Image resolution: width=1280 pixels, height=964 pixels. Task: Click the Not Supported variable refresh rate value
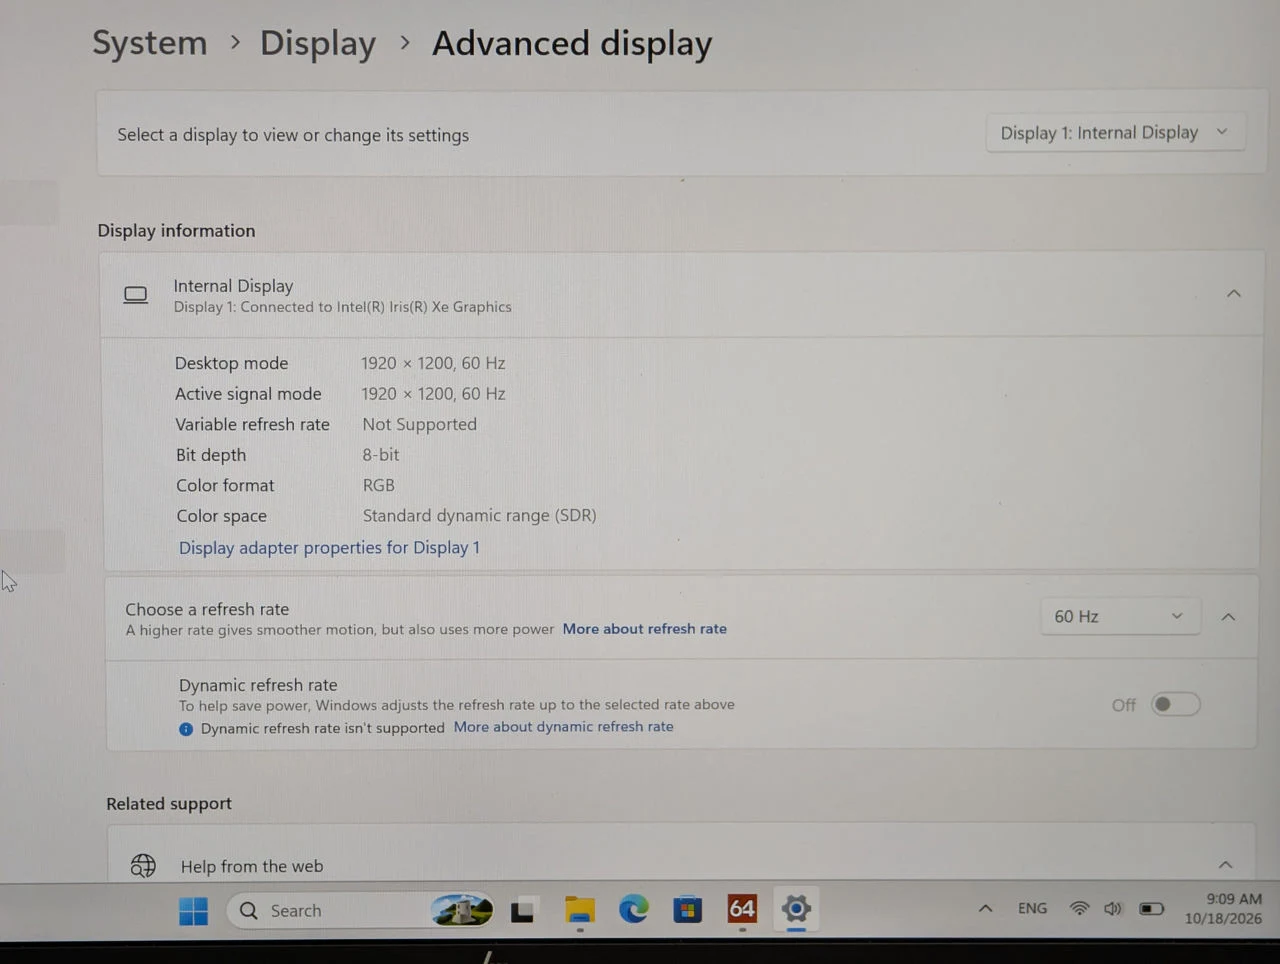419,424
